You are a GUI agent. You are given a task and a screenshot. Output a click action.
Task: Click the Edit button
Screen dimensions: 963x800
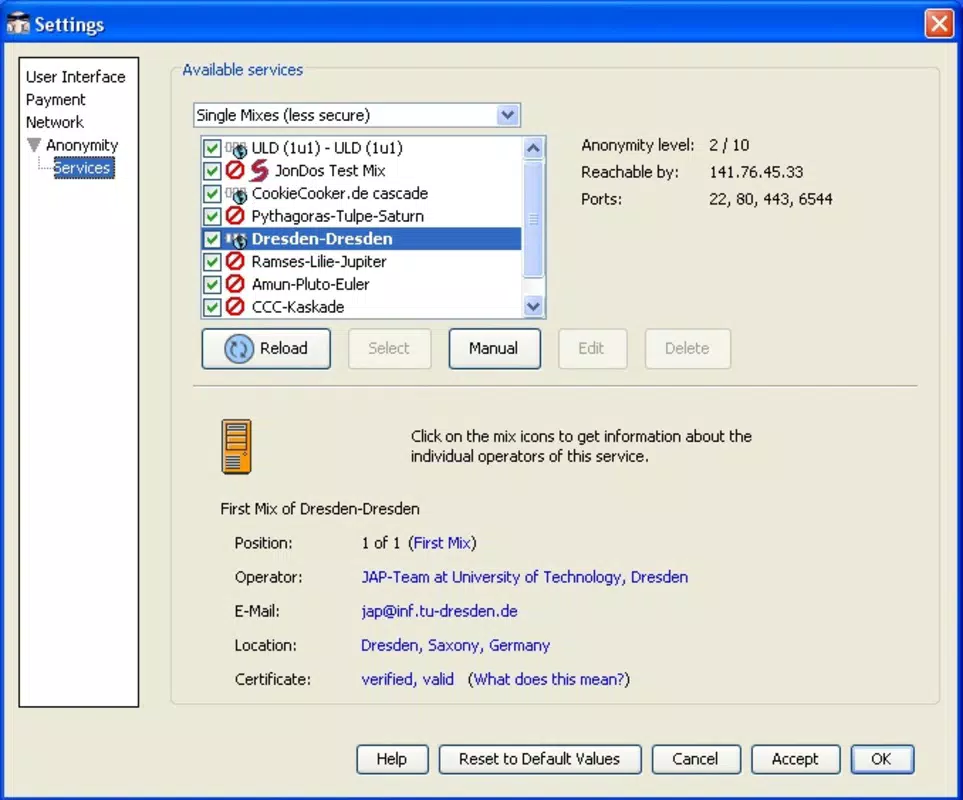coord(592,348)
